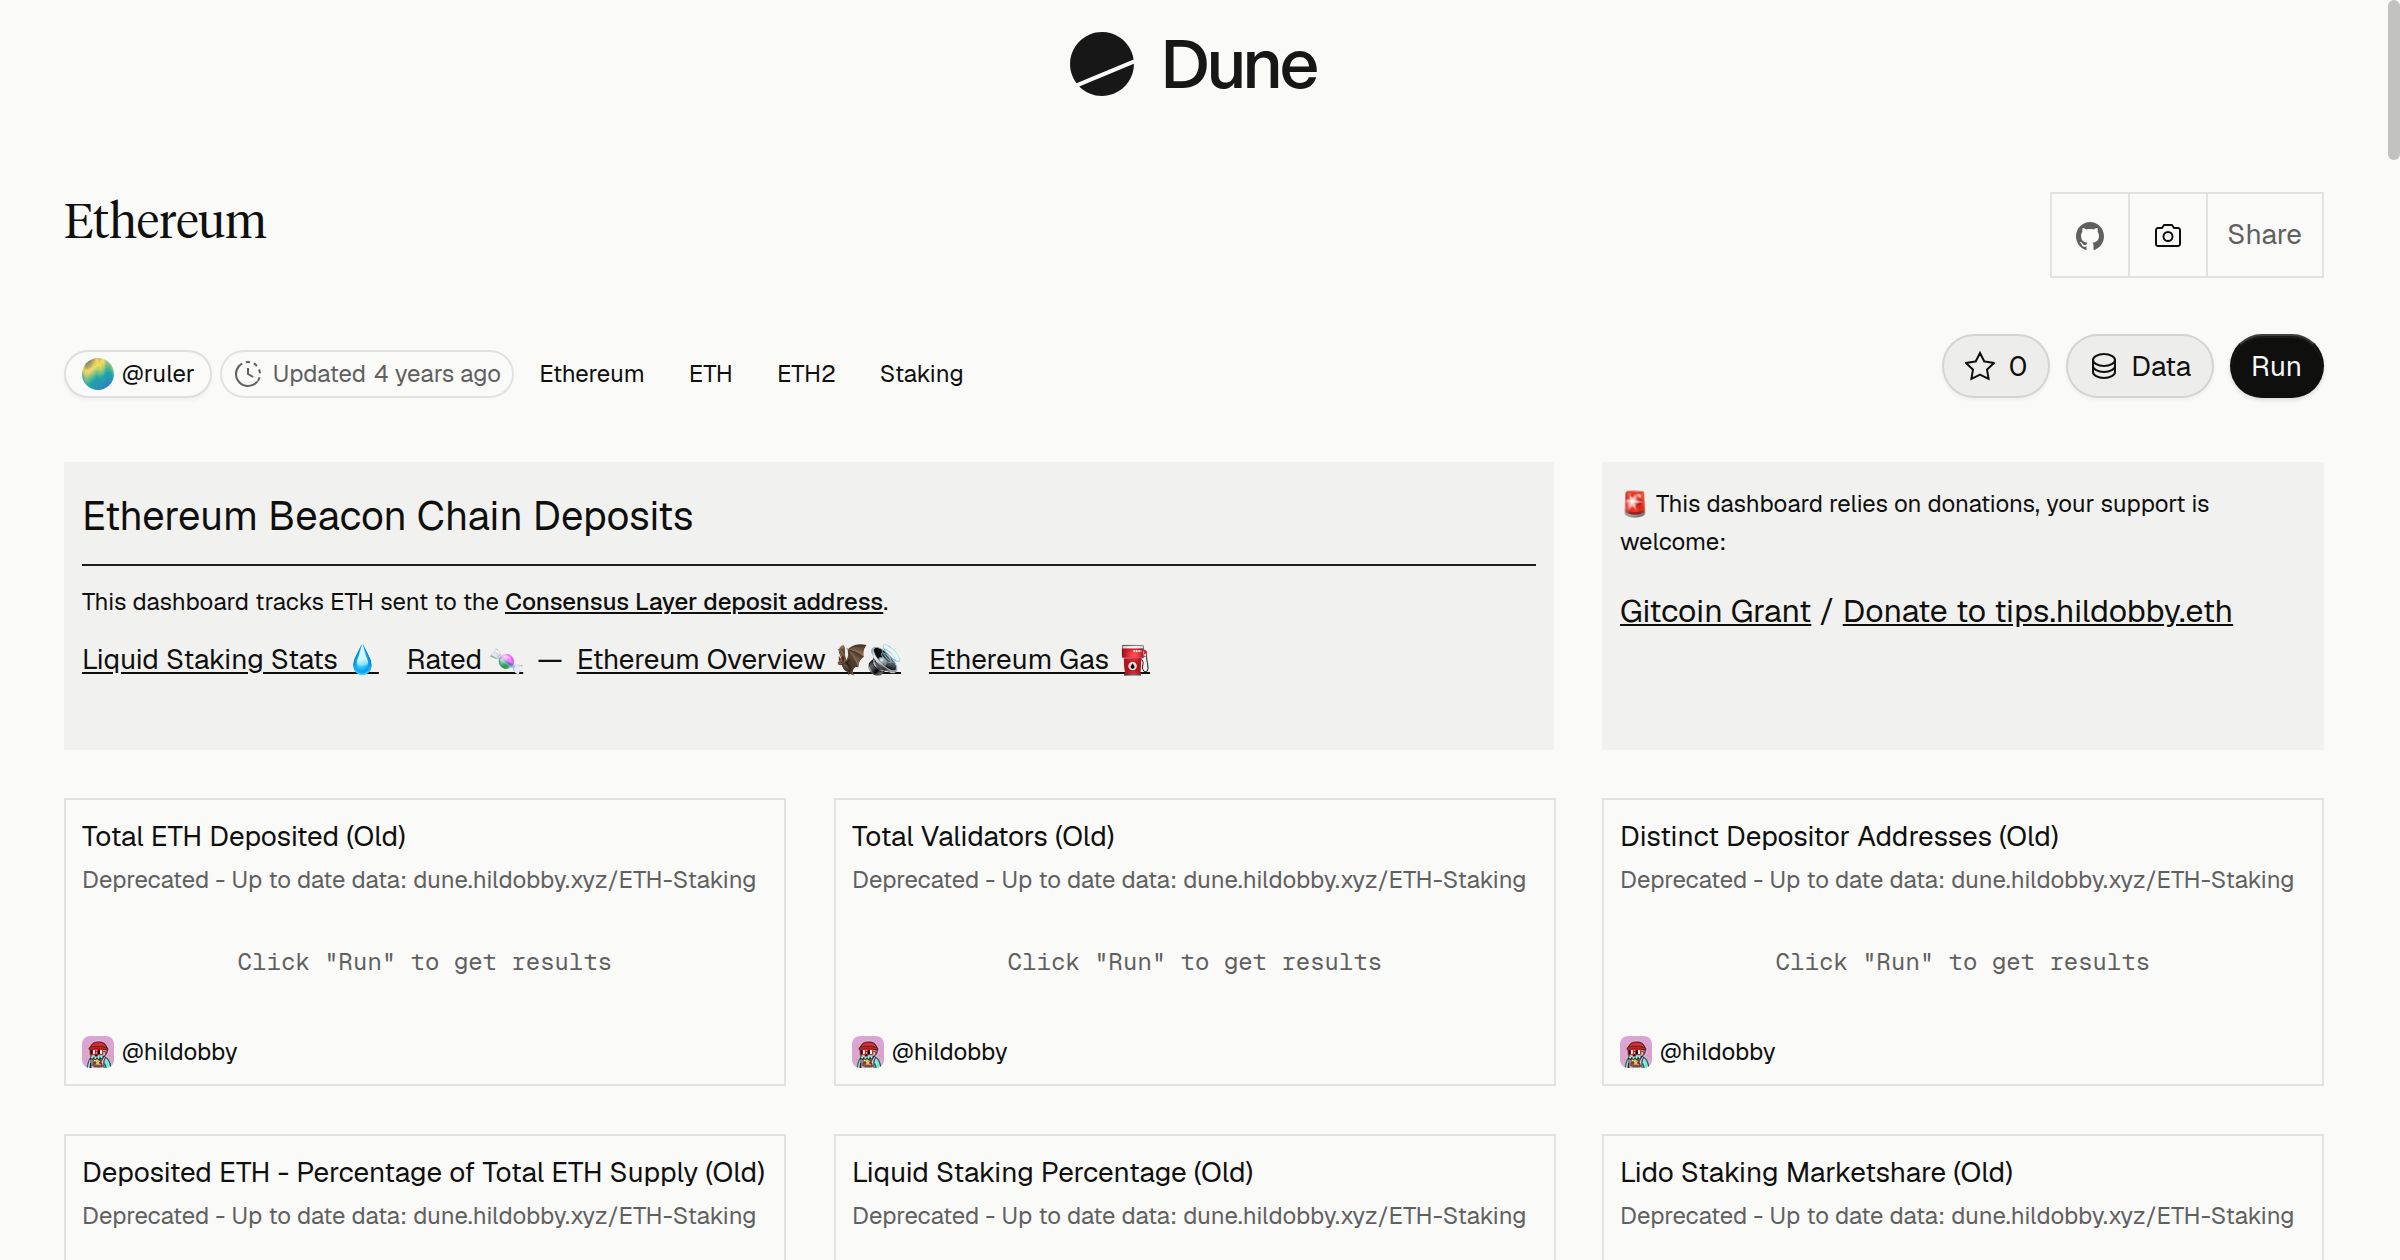Open the Dune logo homepage
The height and width of the screenshot is (1260, 2400).
point(1193,65)
